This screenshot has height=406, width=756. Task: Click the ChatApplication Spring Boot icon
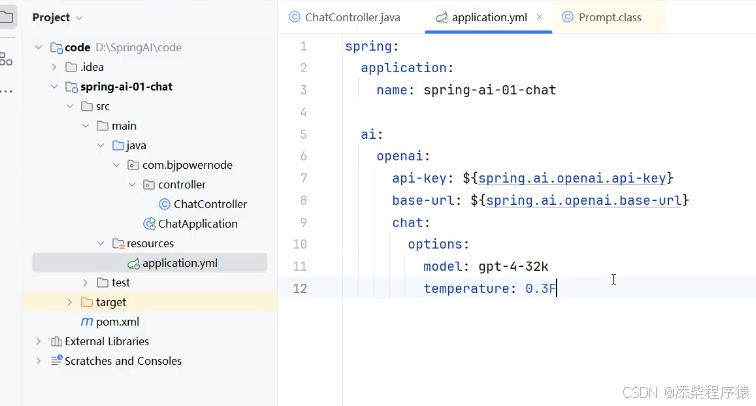(149, 224)
